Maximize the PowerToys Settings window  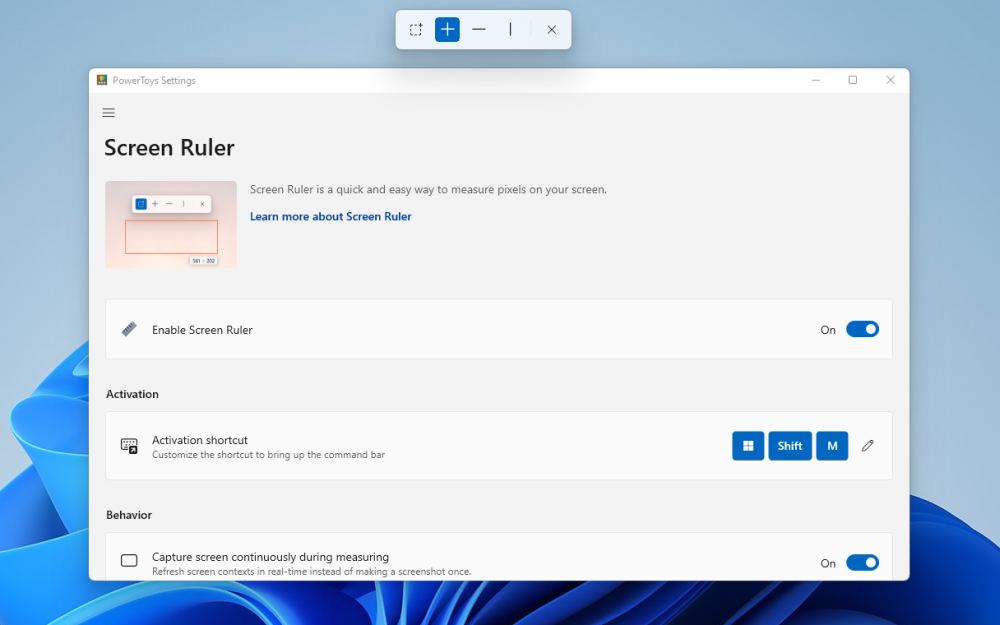tap(852, 80)
